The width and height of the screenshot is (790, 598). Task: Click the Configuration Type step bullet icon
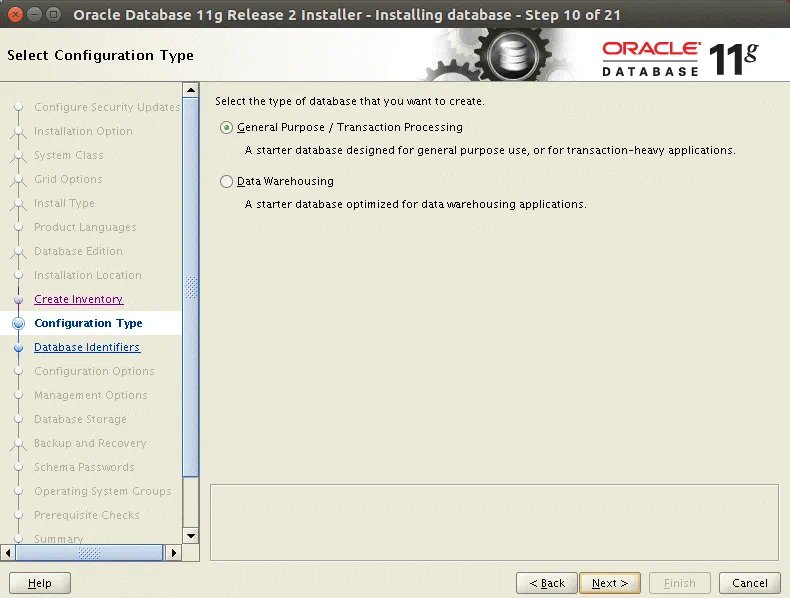[x=17, y=324]
